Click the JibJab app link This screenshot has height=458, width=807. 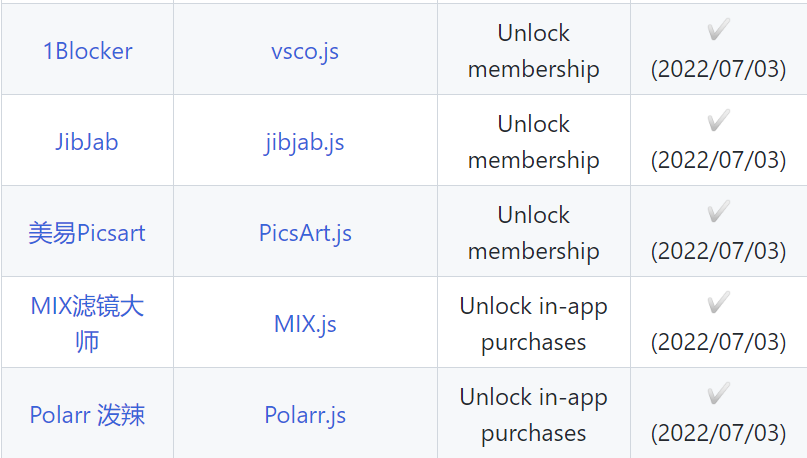[x=87, y=142]
